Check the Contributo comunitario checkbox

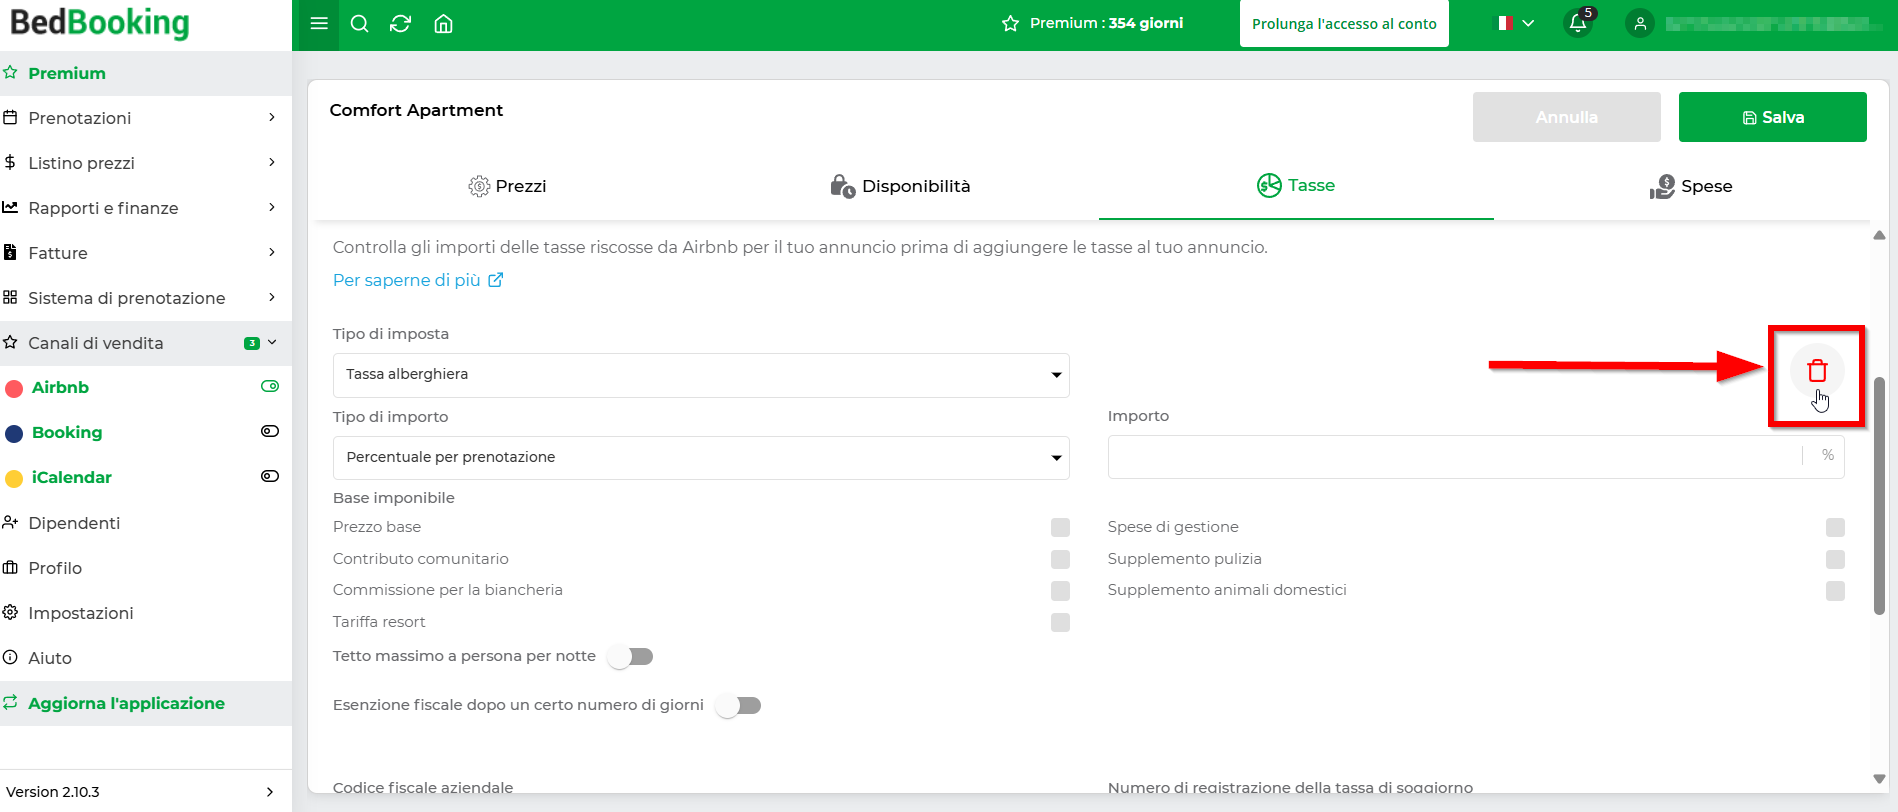click(x=1060, y=559)
